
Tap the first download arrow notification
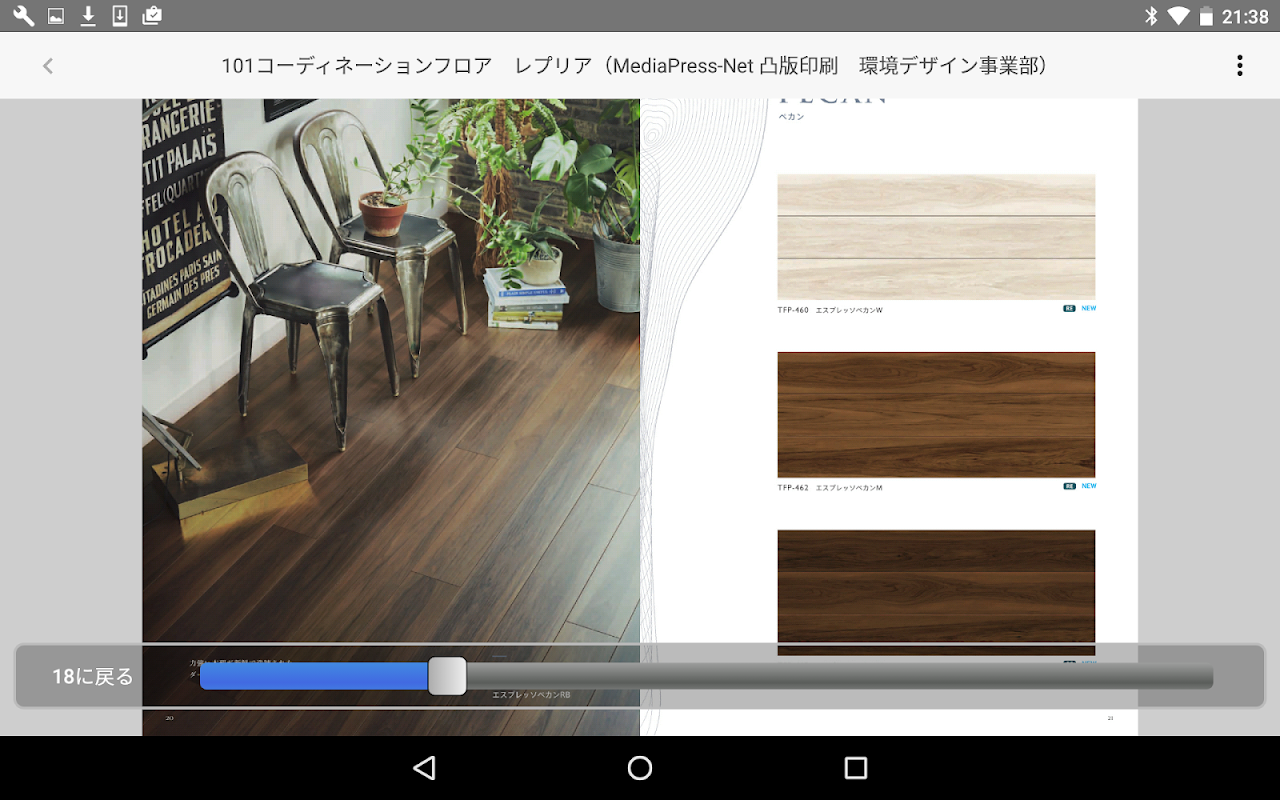[x=88, y=16]
